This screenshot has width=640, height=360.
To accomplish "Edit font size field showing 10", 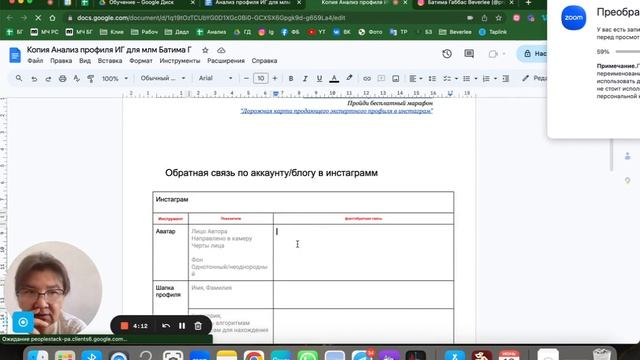I will [260, 78].
